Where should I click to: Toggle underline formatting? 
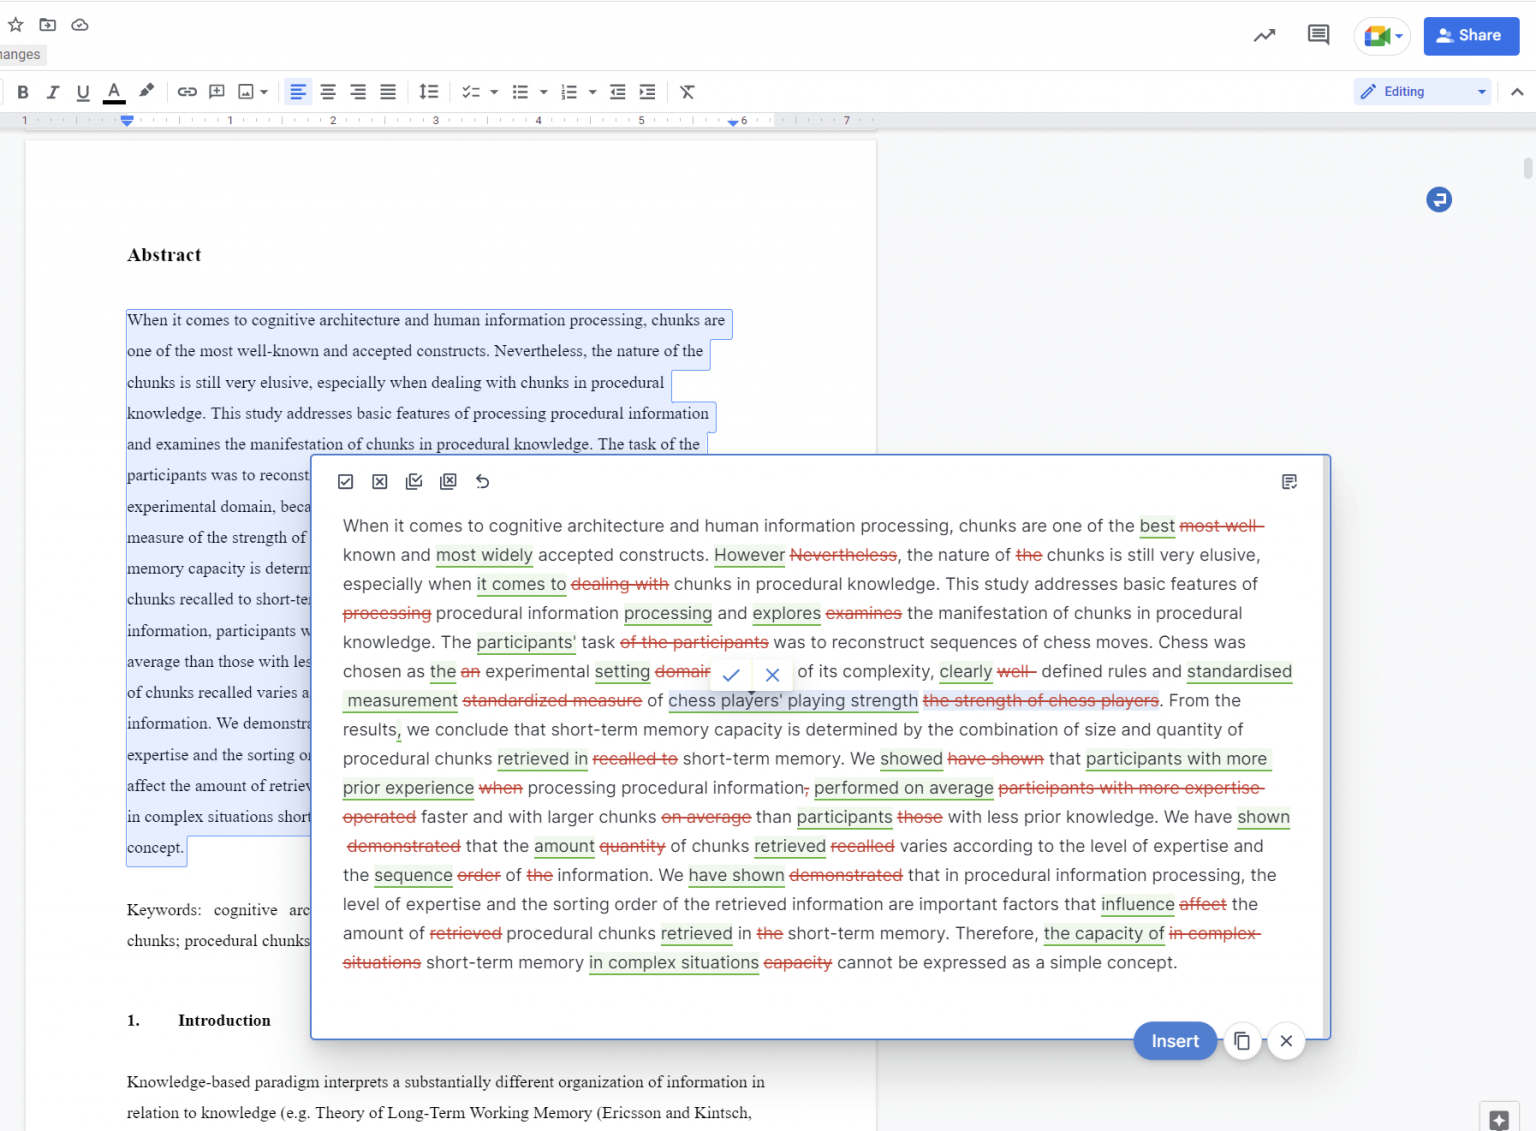tap(83, 91)
